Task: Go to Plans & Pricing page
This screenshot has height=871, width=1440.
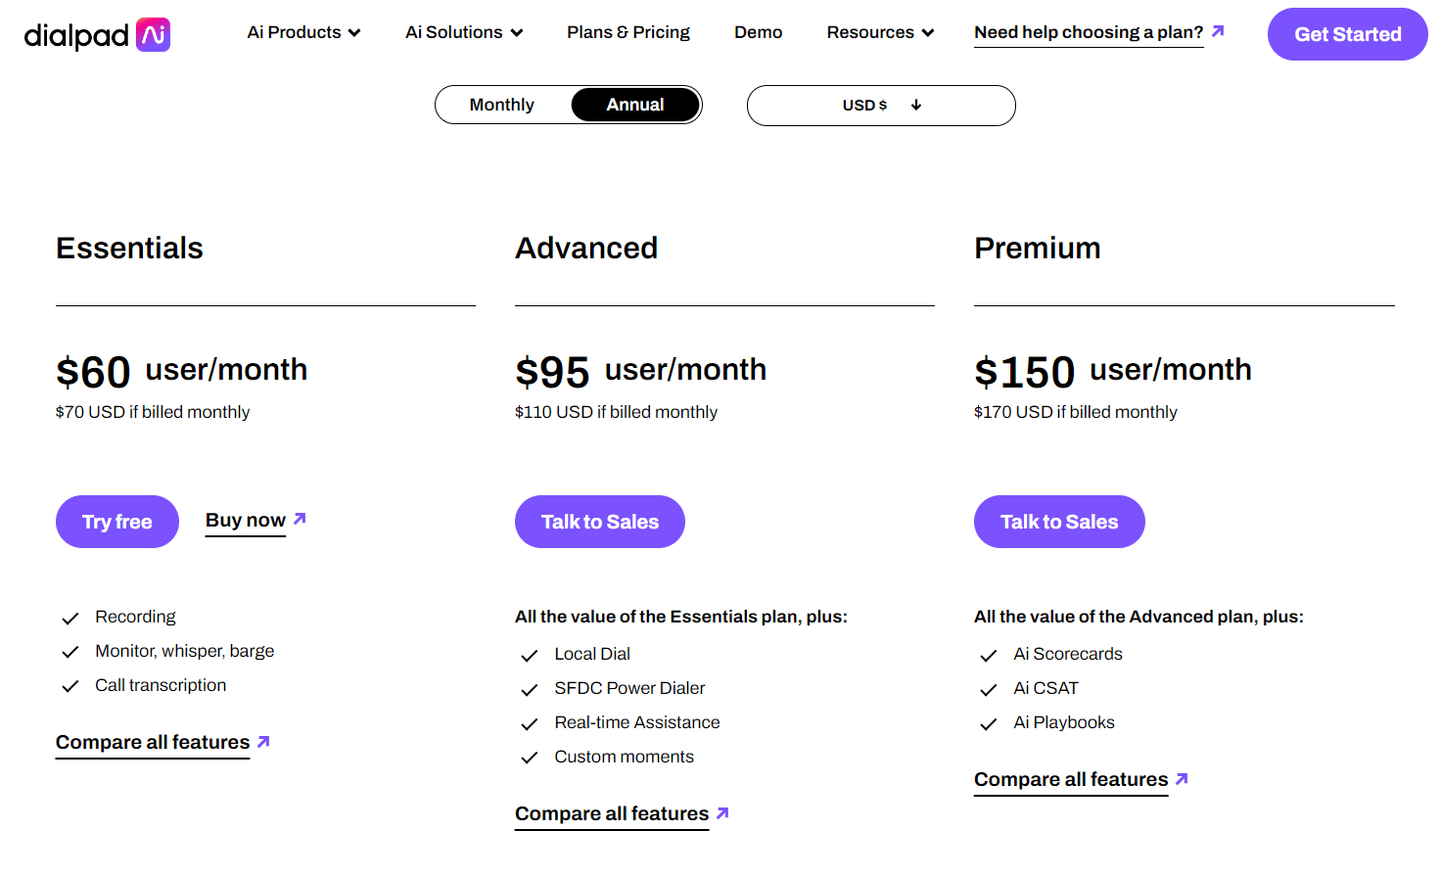Action: click(628, 32)
